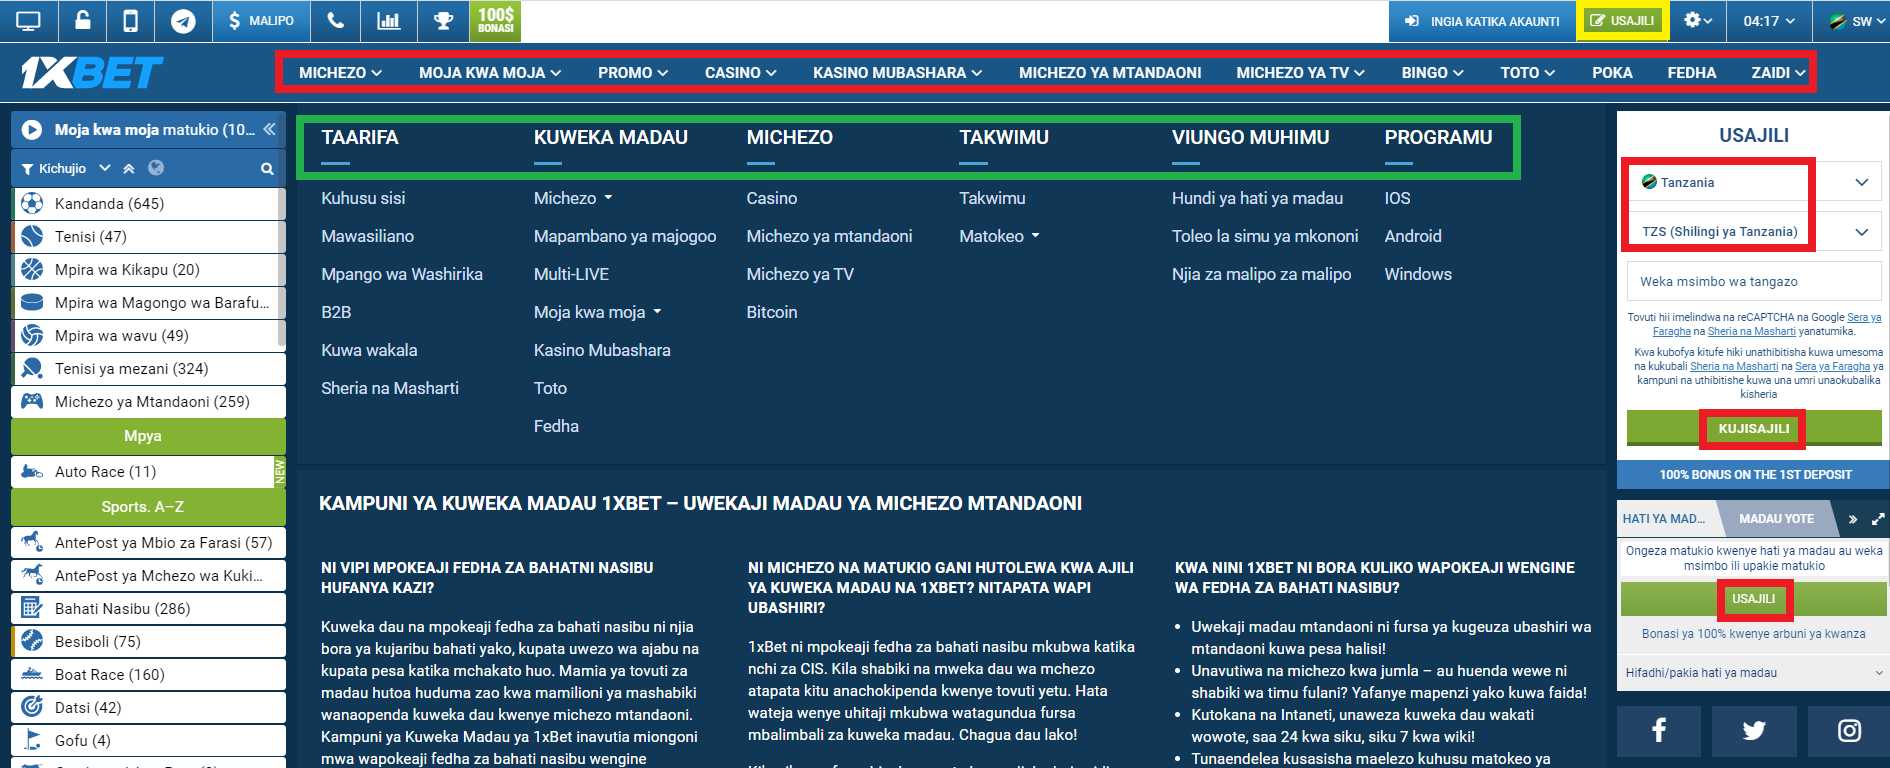
Task: Open the mobile phone apps icon
Action: click(130, 21)
